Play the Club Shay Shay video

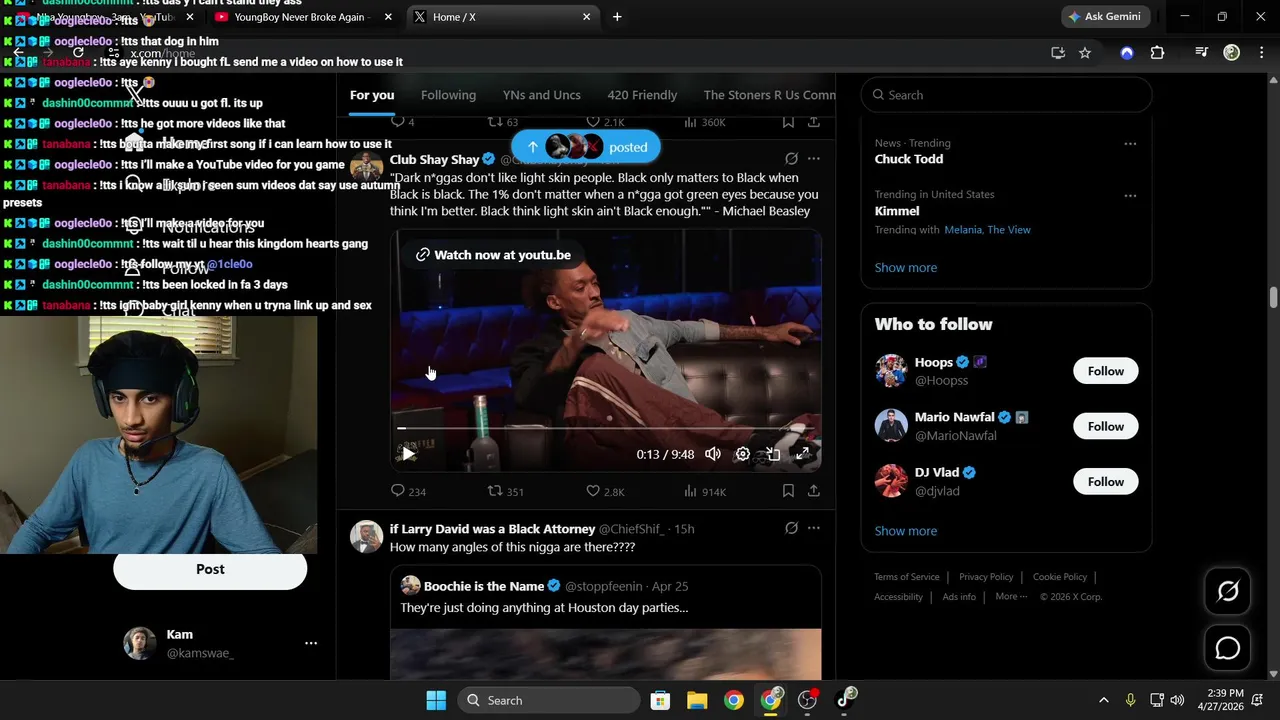click(408, 454)
